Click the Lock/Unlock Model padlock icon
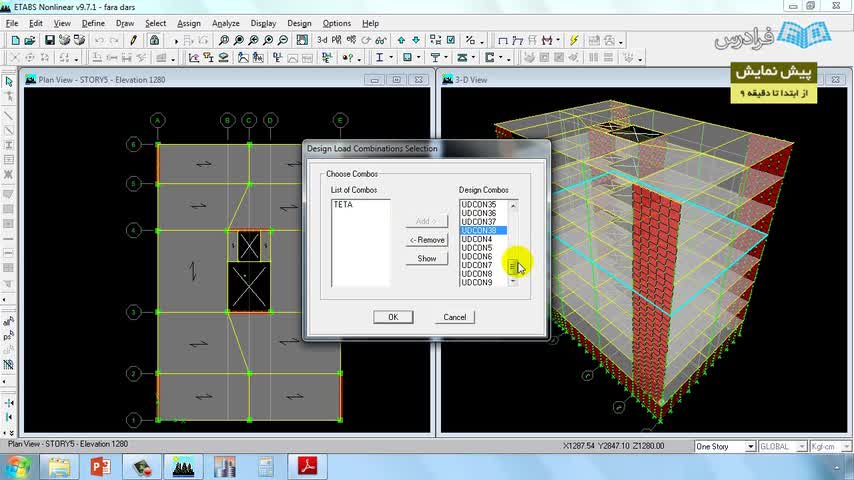This screenshot has height=480, width=854. click(154, 40)
